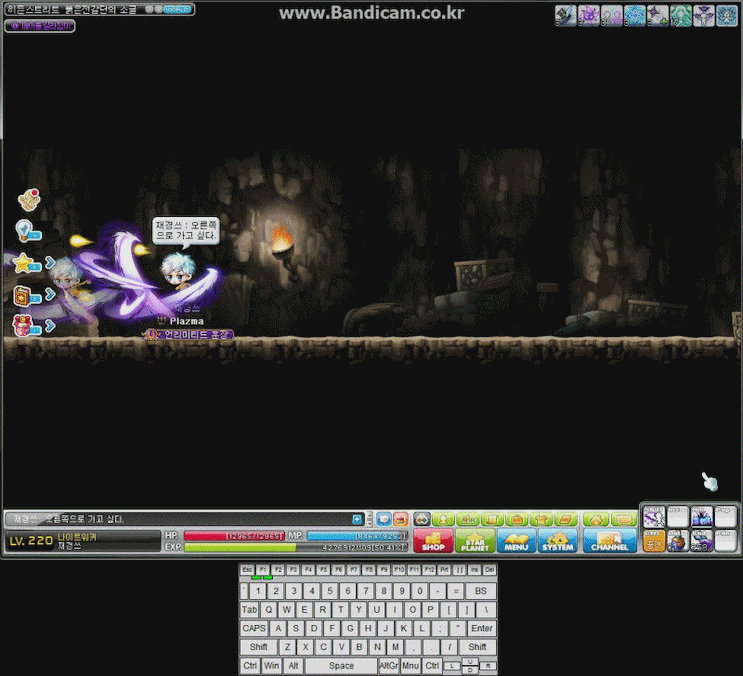Click the Space bar on keyboard overlay
Viewport: 743px width, 676px height.
click(x=341, y=666)
